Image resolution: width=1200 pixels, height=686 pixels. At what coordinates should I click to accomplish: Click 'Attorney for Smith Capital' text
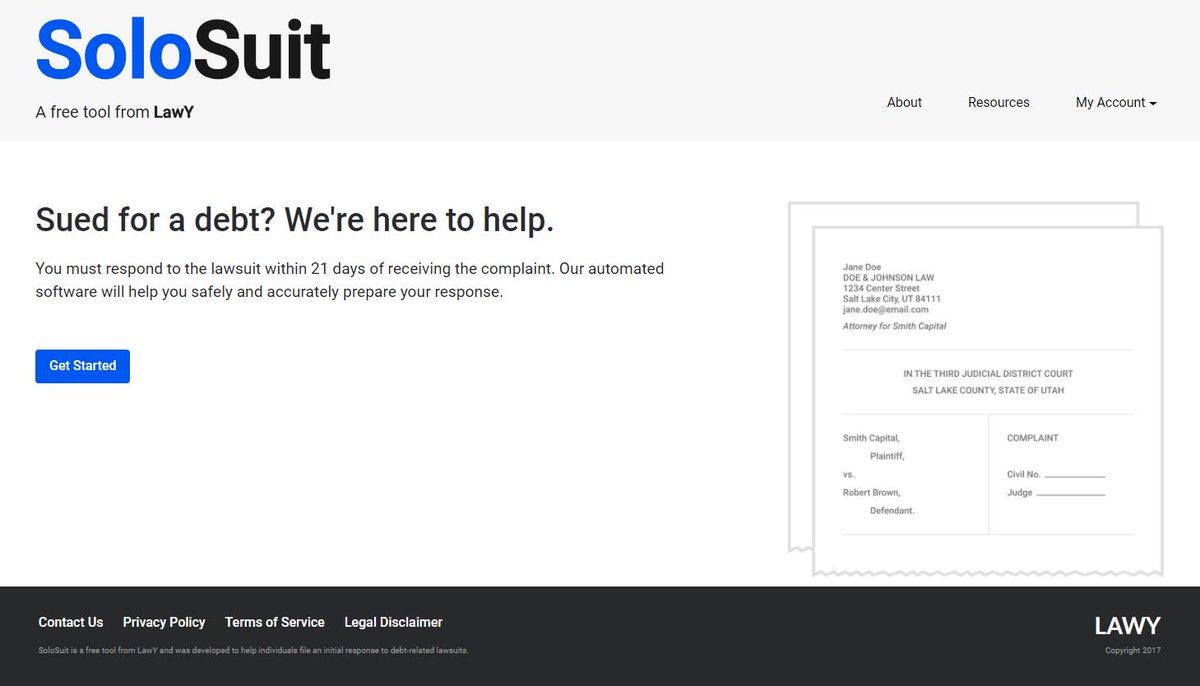(894, 326)
